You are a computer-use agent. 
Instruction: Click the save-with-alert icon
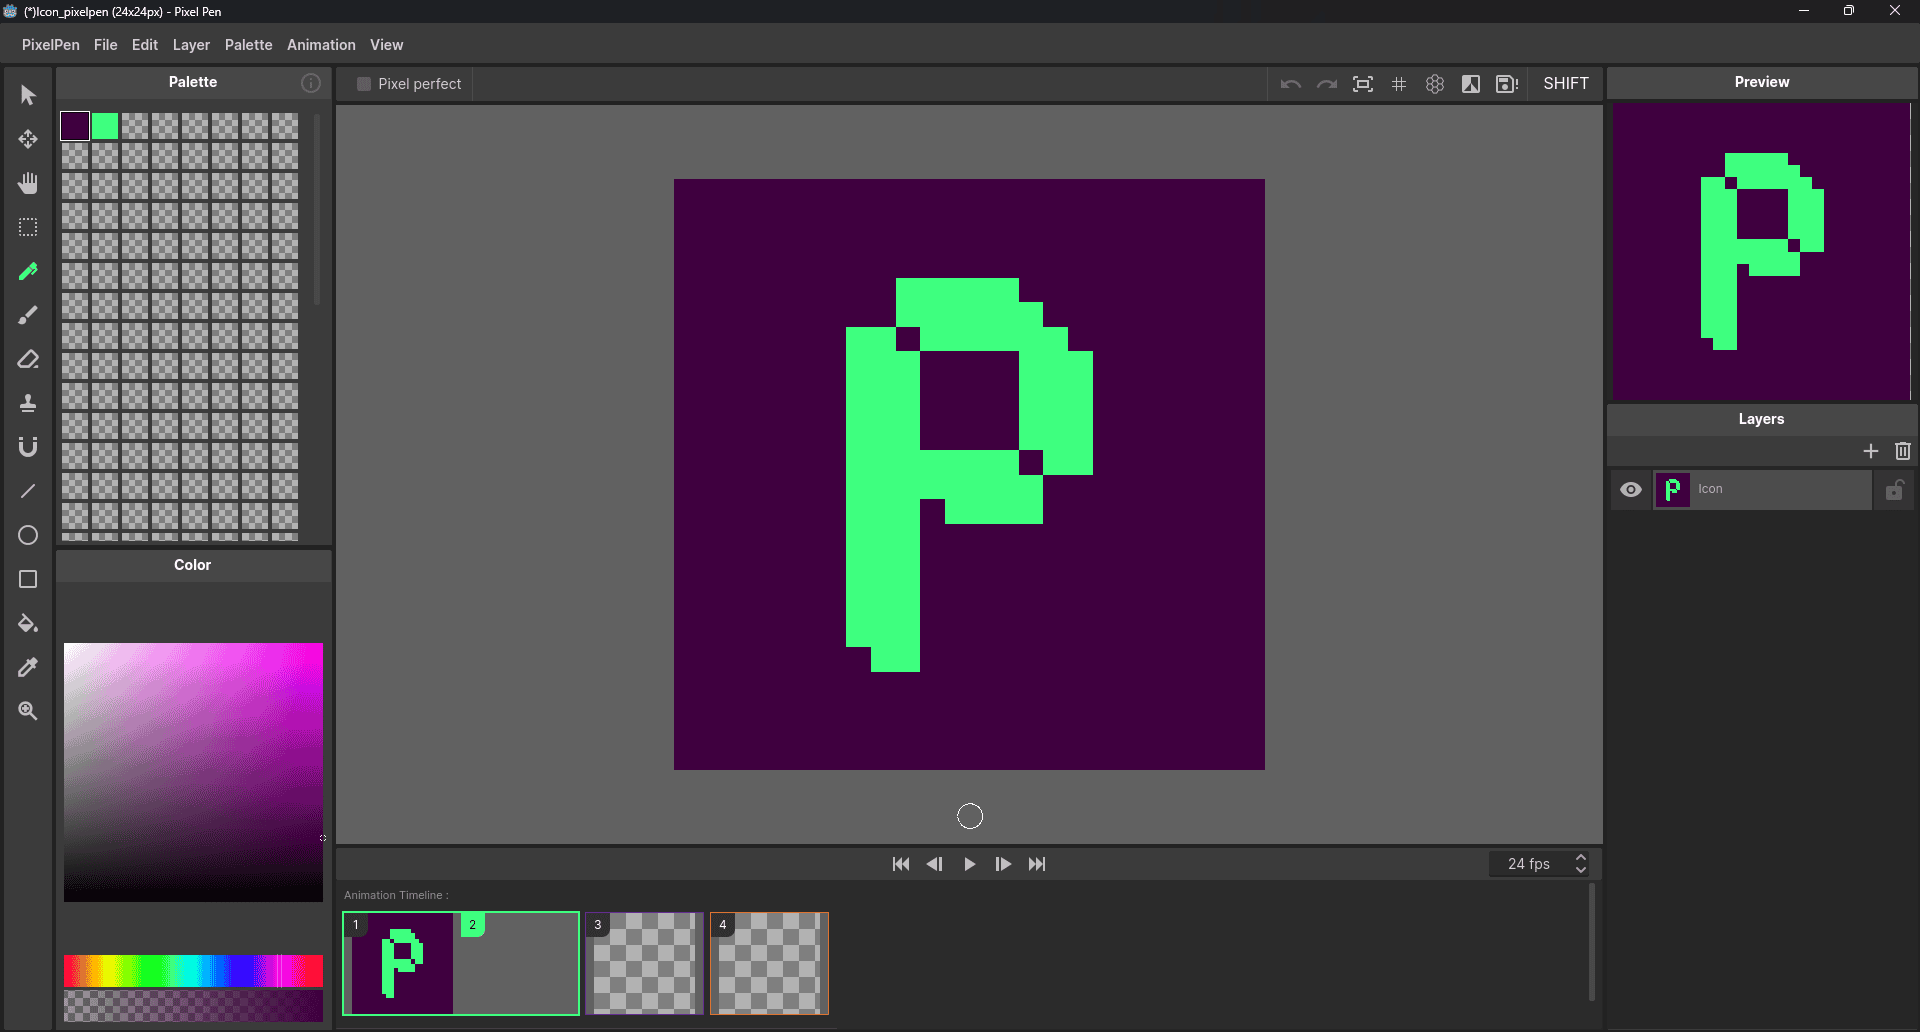point(1507,84)
